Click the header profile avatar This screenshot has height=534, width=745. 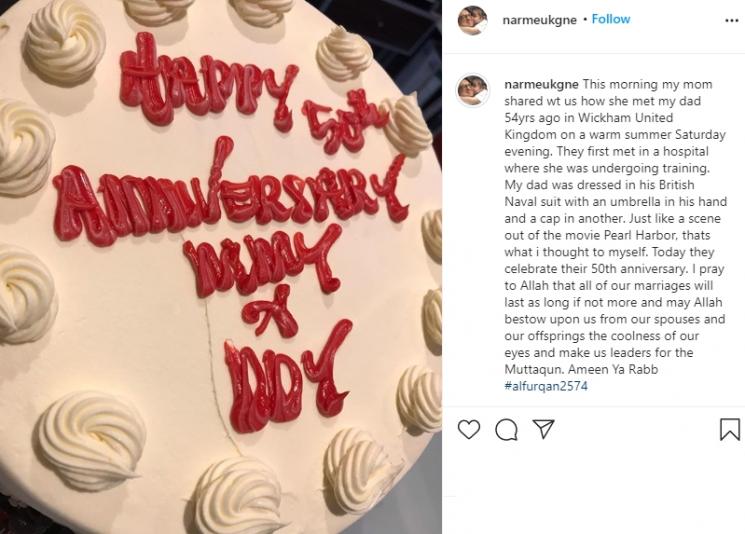(x=473, y=20)
